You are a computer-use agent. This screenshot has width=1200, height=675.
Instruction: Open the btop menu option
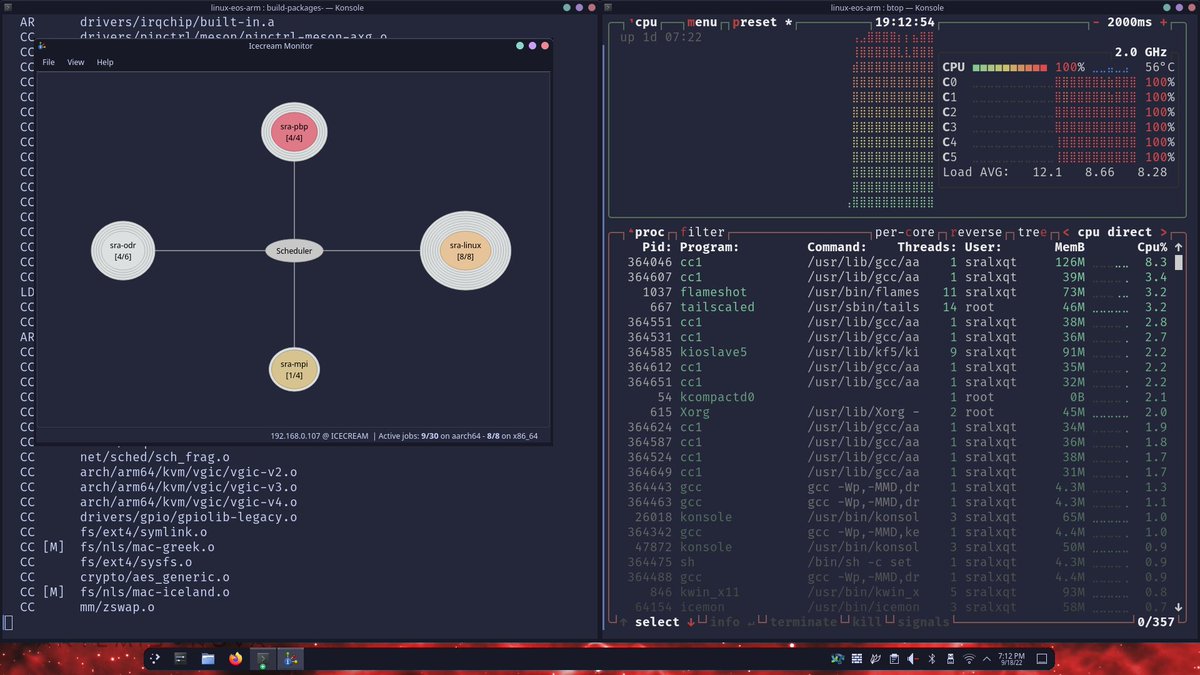pos(702,22)
